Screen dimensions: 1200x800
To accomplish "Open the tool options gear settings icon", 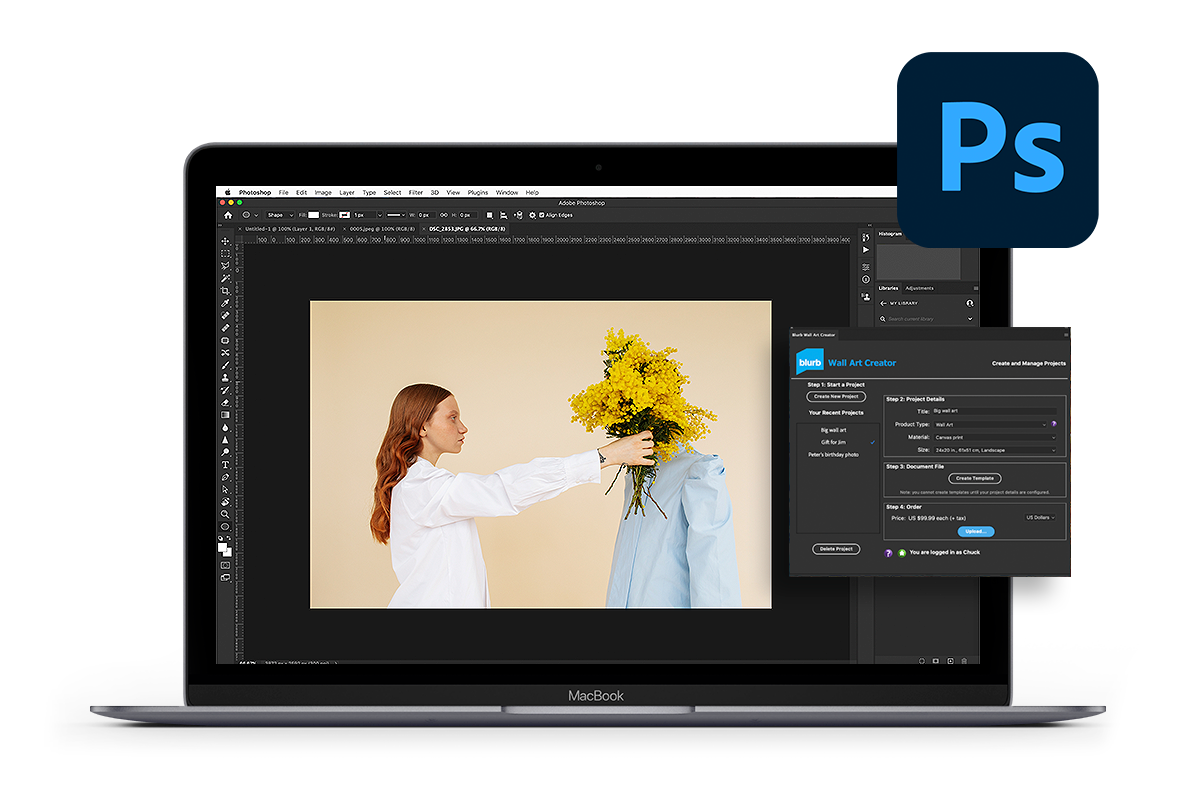I will click(x=532, y=215).
